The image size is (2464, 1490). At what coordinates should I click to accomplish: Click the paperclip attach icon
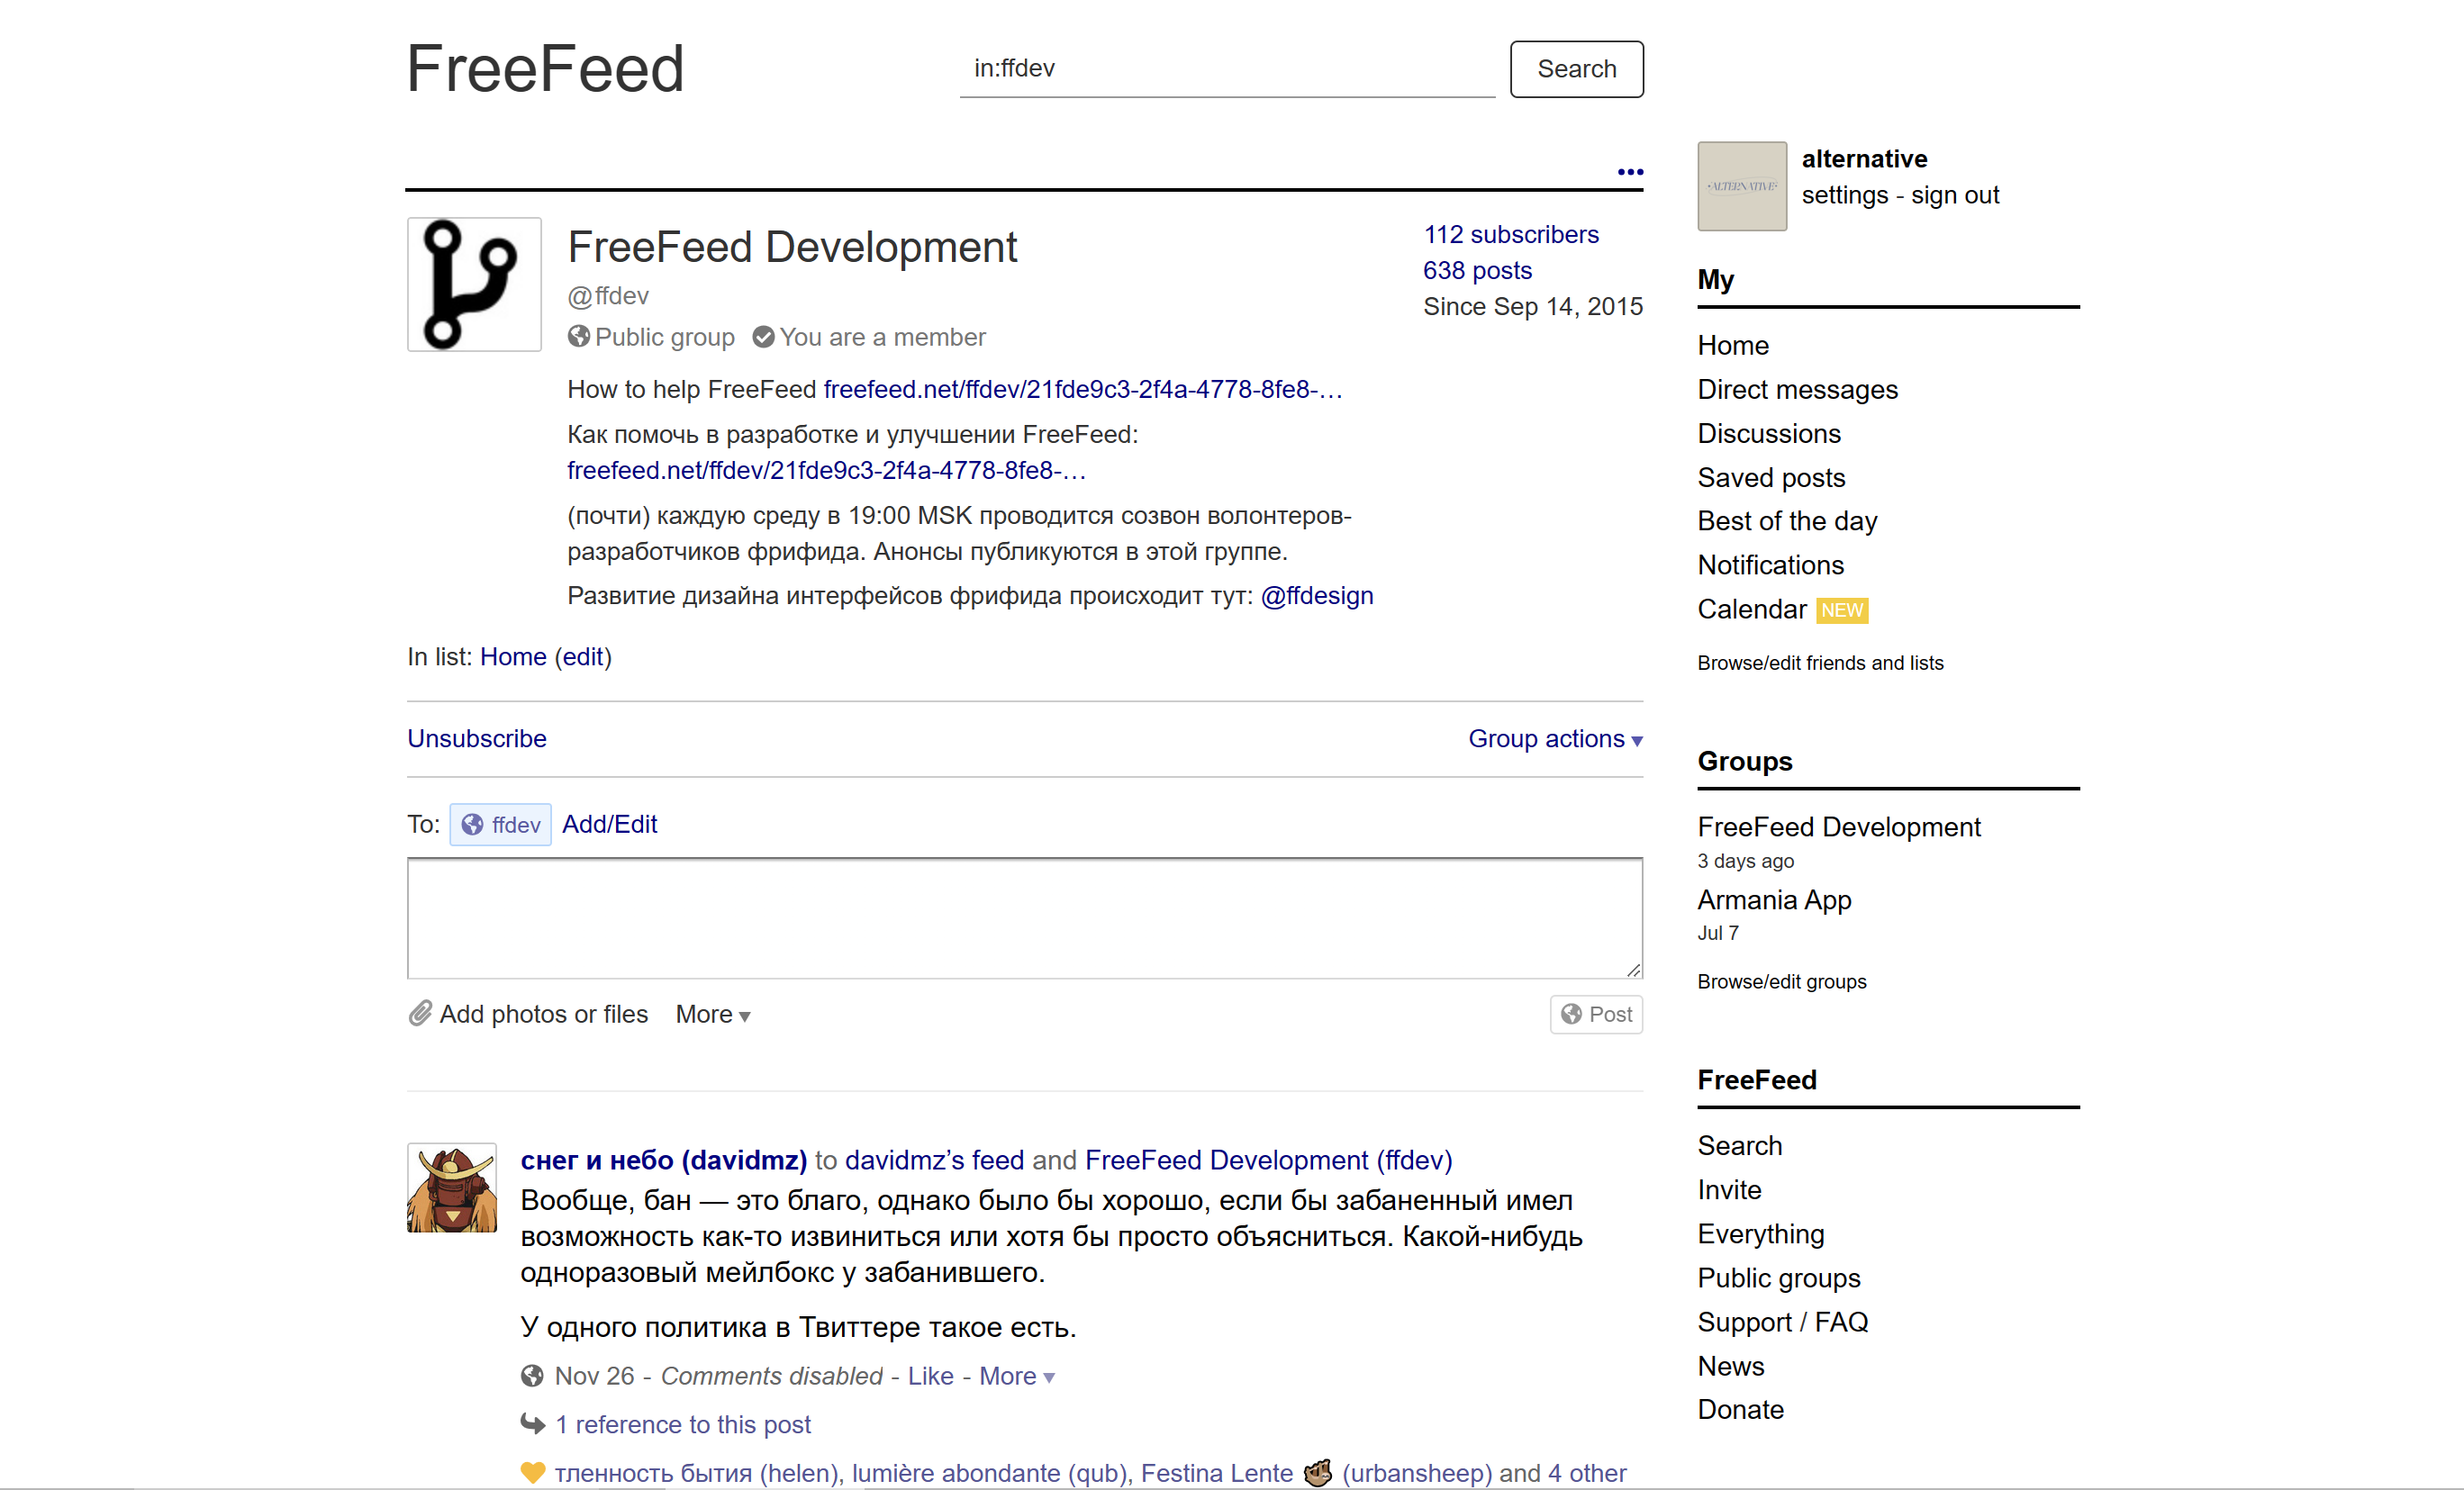(x=420, y=1014)
